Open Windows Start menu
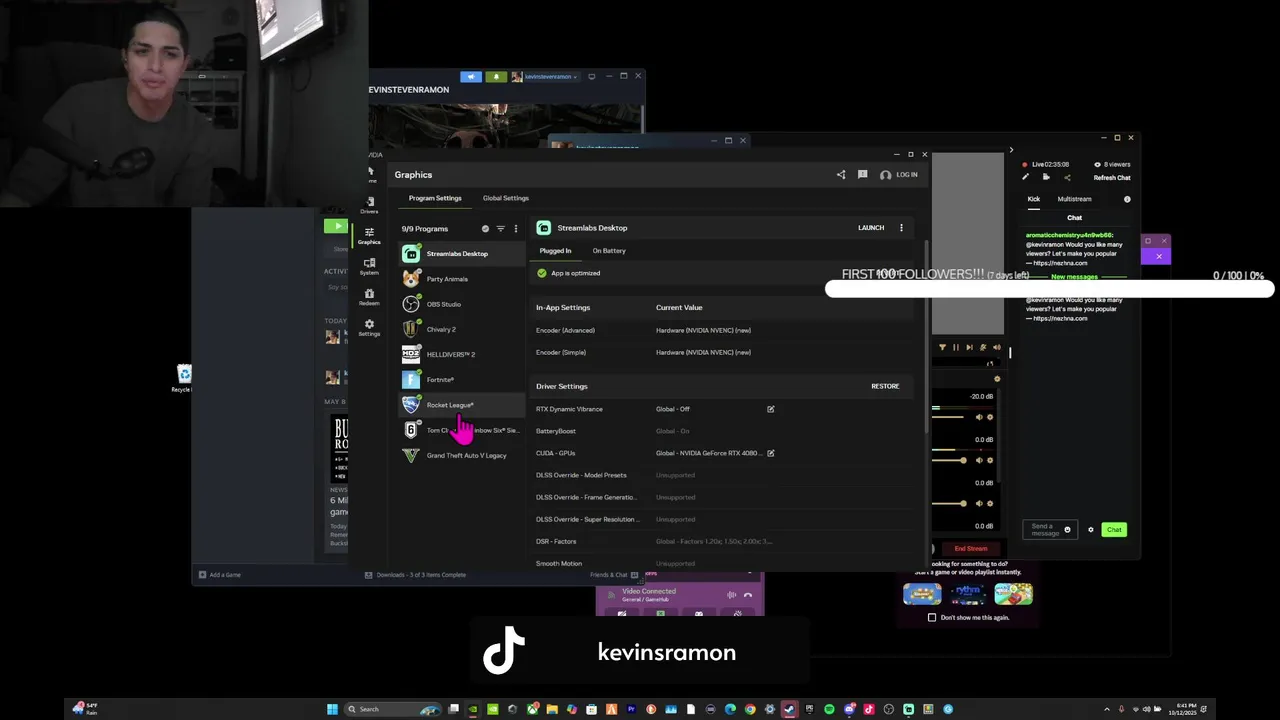This screenshot has height=720, width=1280. pyautogui.click(x=332, y=709)
